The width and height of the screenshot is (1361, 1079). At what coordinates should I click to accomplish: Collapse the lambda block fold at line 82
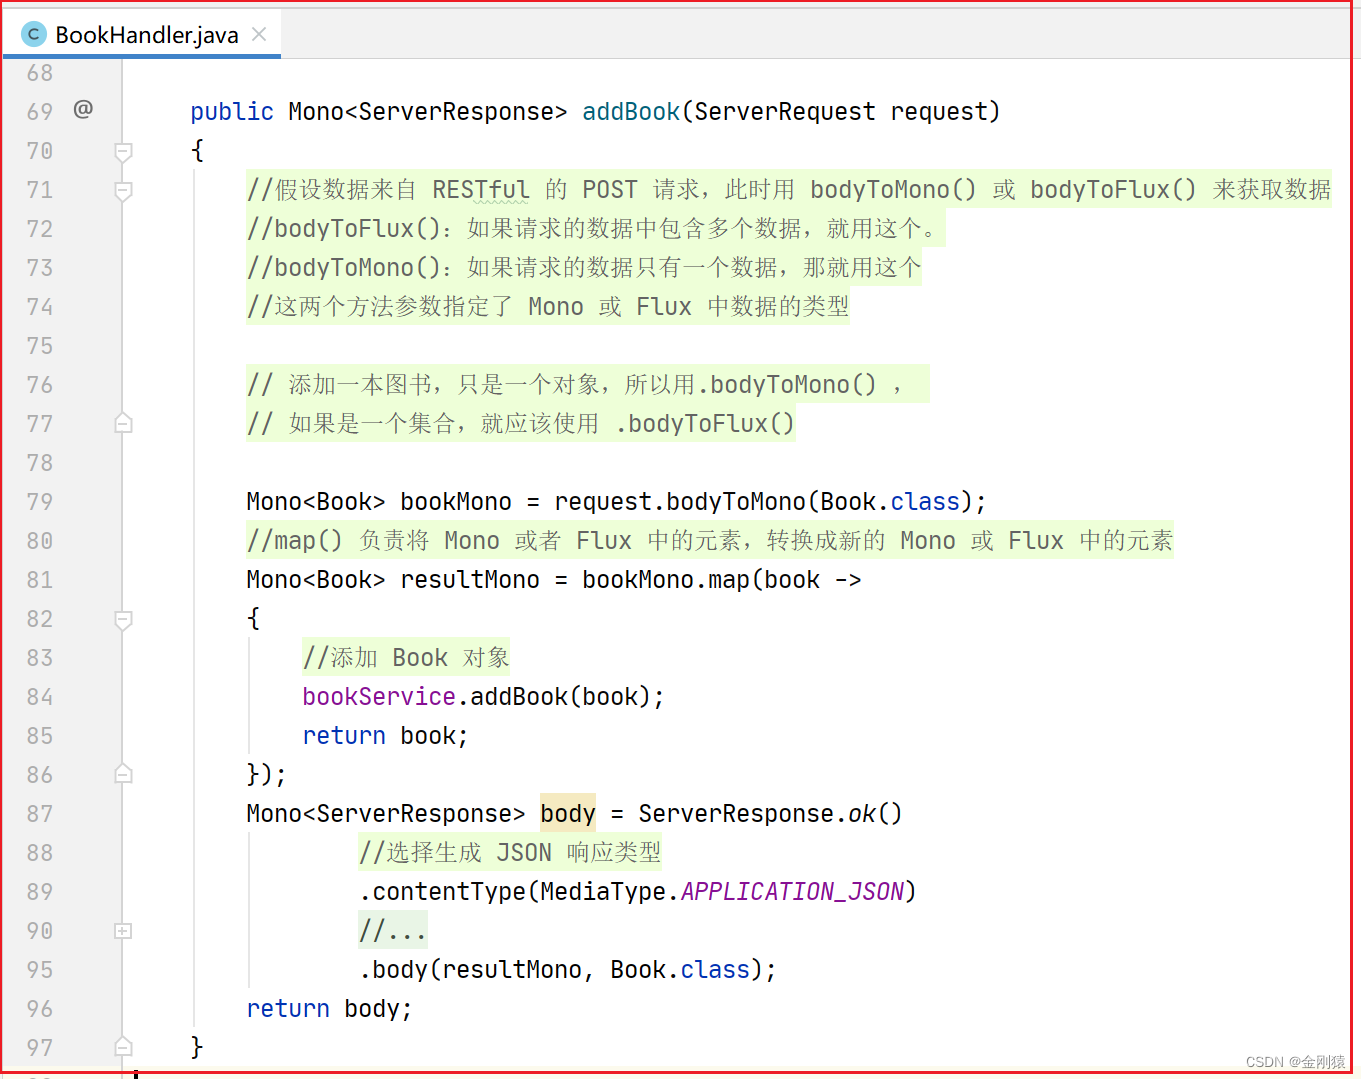click(123, 619)
